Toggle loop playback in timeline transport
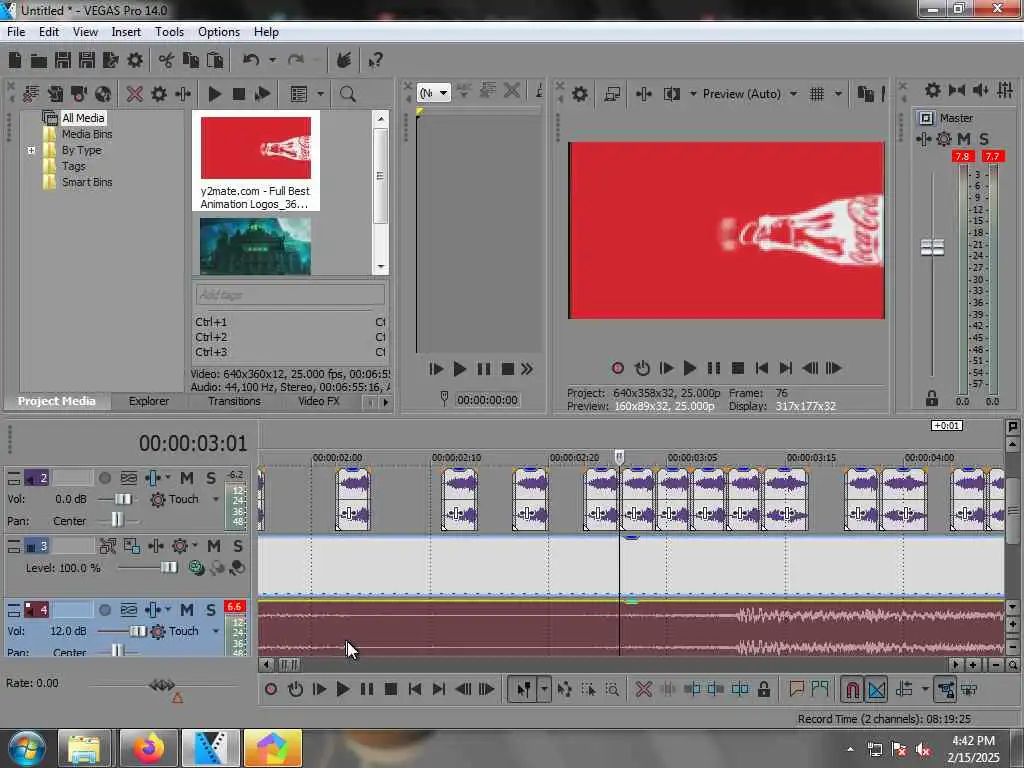The height and width of the screenshot is (768, 1024). coord(295,689)
